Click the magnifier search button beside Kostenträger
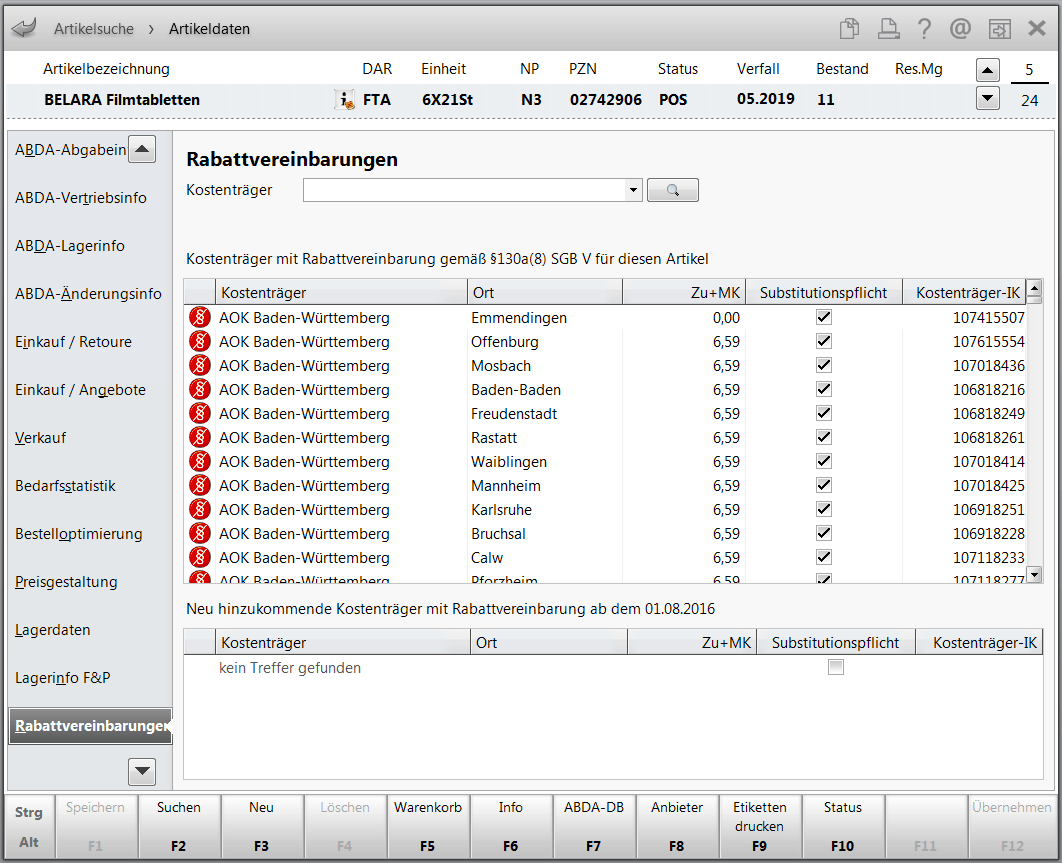This screenshot has height=863, width=1062. 673,190
